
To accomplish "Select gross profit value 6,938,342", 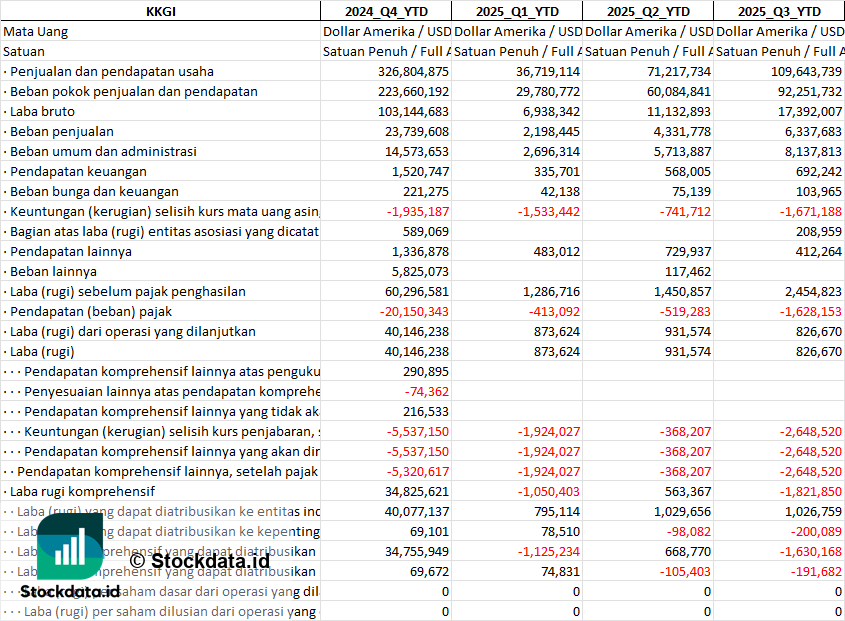I will 551,111.
